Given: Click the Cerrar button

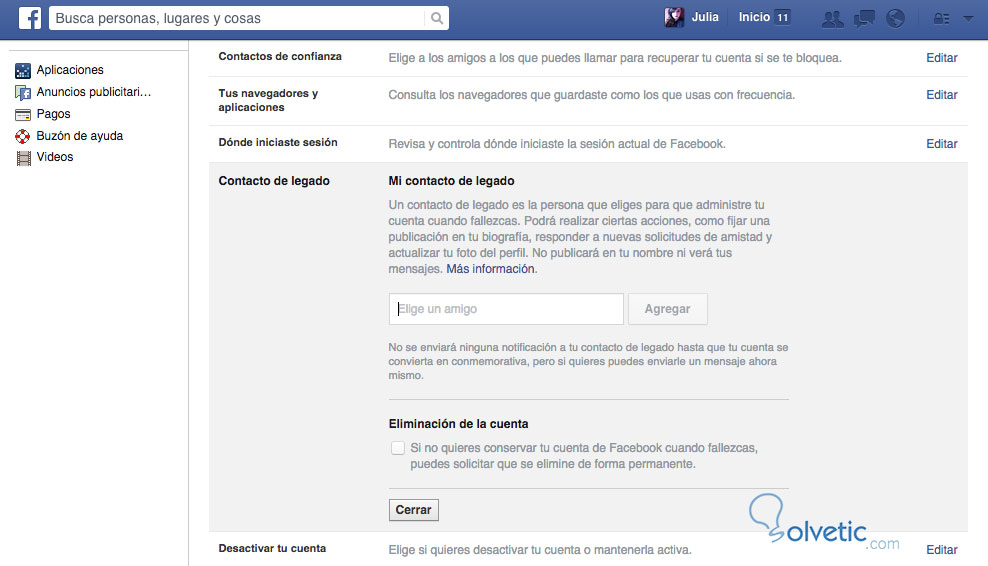Looking at the screenshot, I should (413, 510).
